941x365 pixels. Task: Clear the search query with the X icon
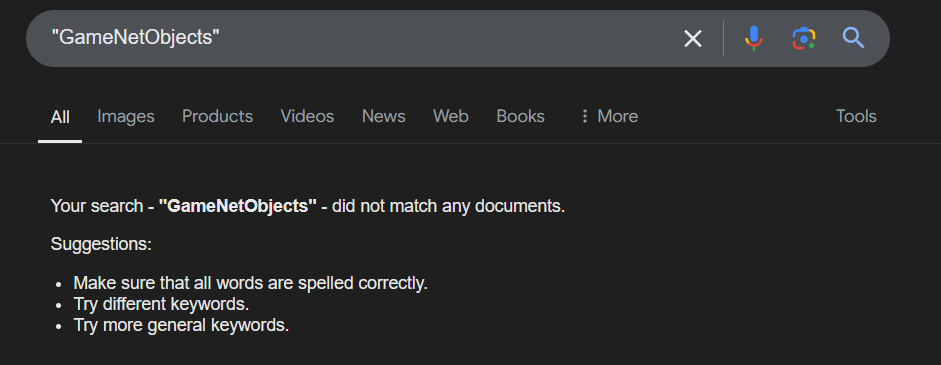click(x=693, y=38)
